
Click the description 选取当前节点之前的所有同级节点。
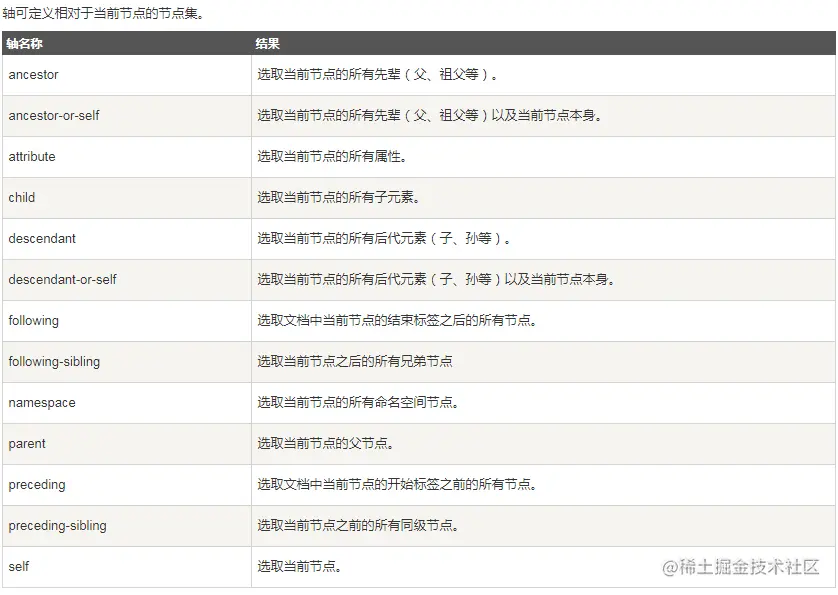[358, 526]
